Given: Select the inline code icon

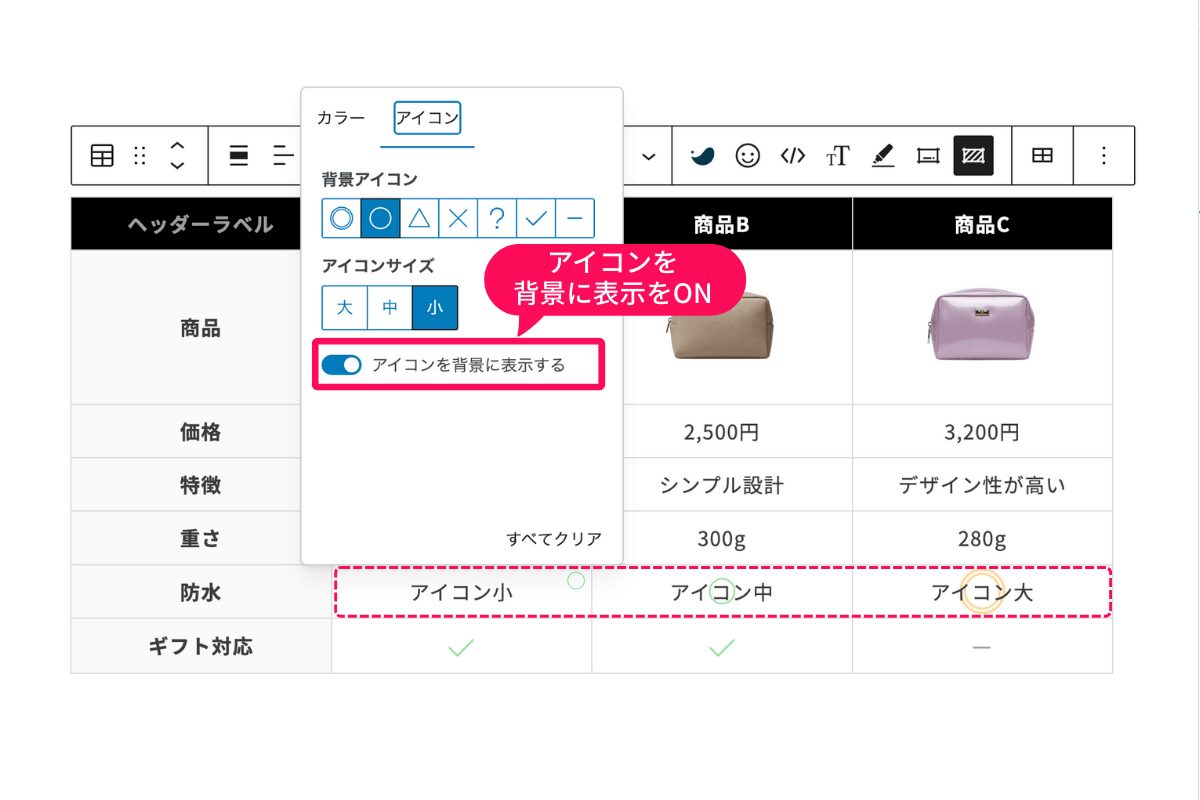Looking at the screenshot, I should [x=792, y=156].
